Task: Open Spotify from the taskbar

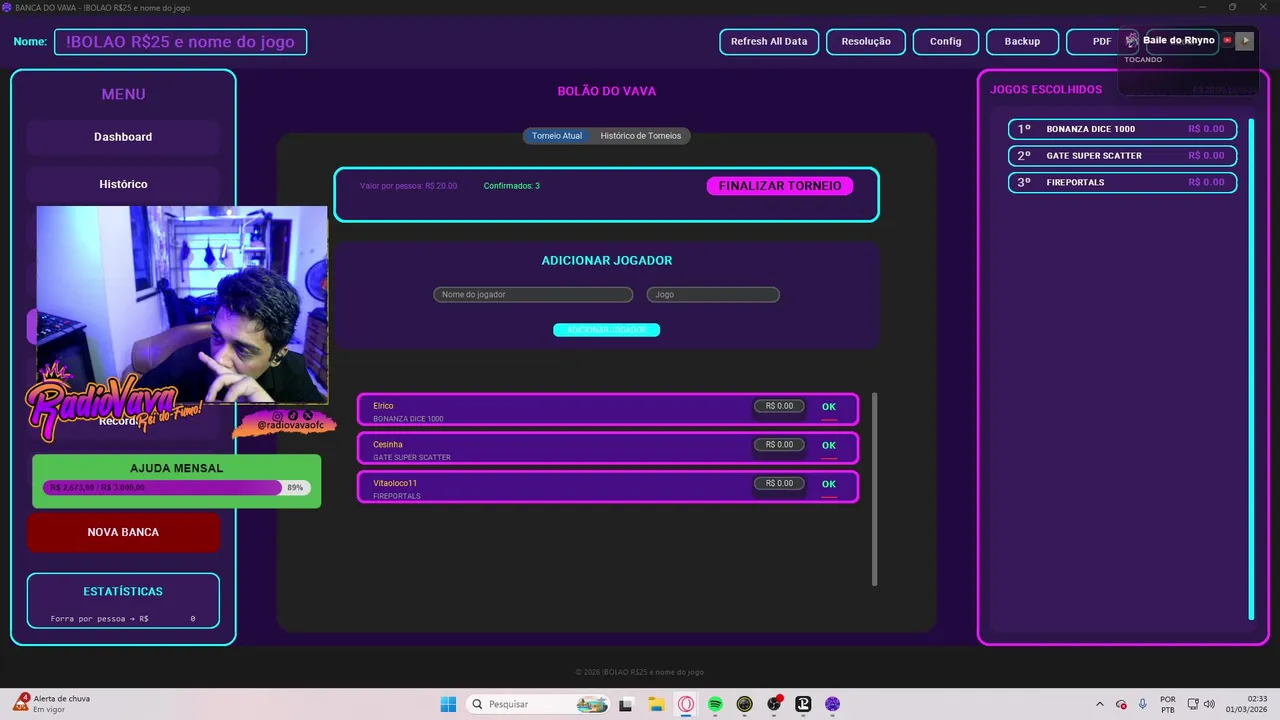Action: [x=715, y=704]
